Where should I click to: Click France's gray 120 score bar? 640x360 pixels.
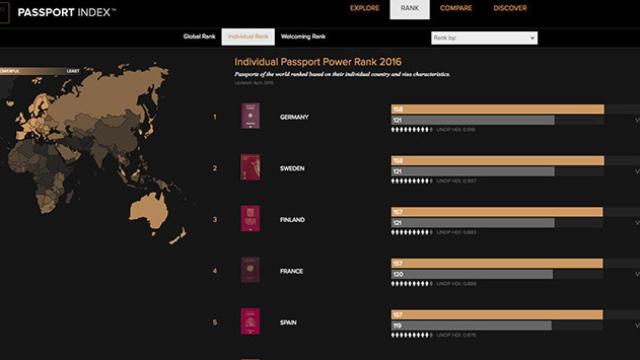tap(472, 274)
